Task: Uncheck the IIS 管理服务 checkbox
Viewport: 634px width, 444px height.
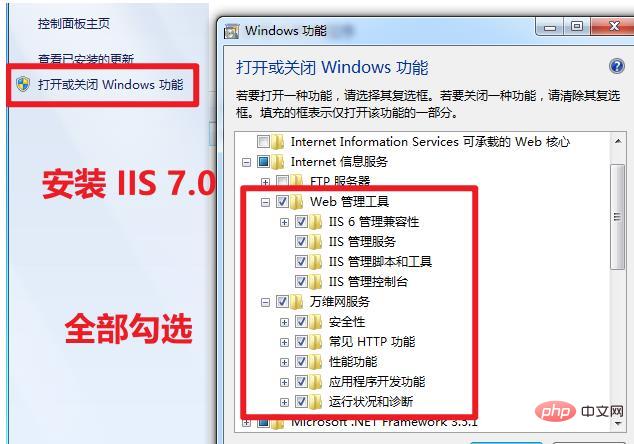Action: [302, 241]
